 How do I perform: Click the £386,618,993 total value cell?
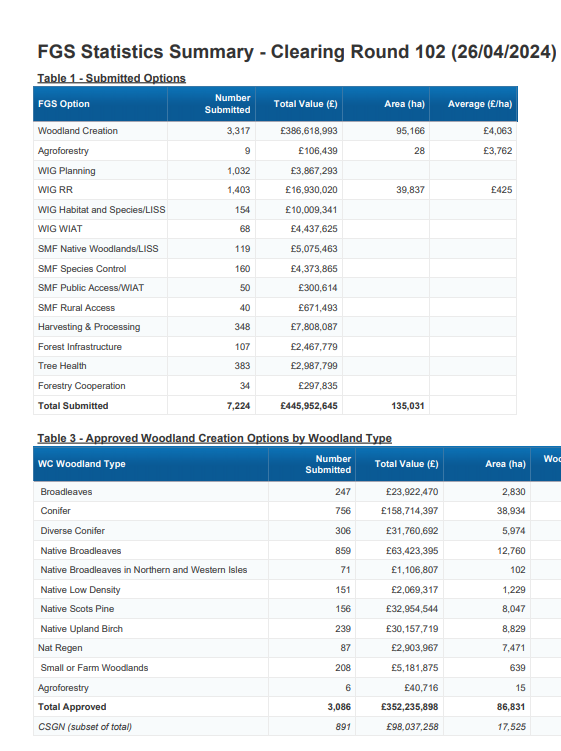[x=309, y=131]
